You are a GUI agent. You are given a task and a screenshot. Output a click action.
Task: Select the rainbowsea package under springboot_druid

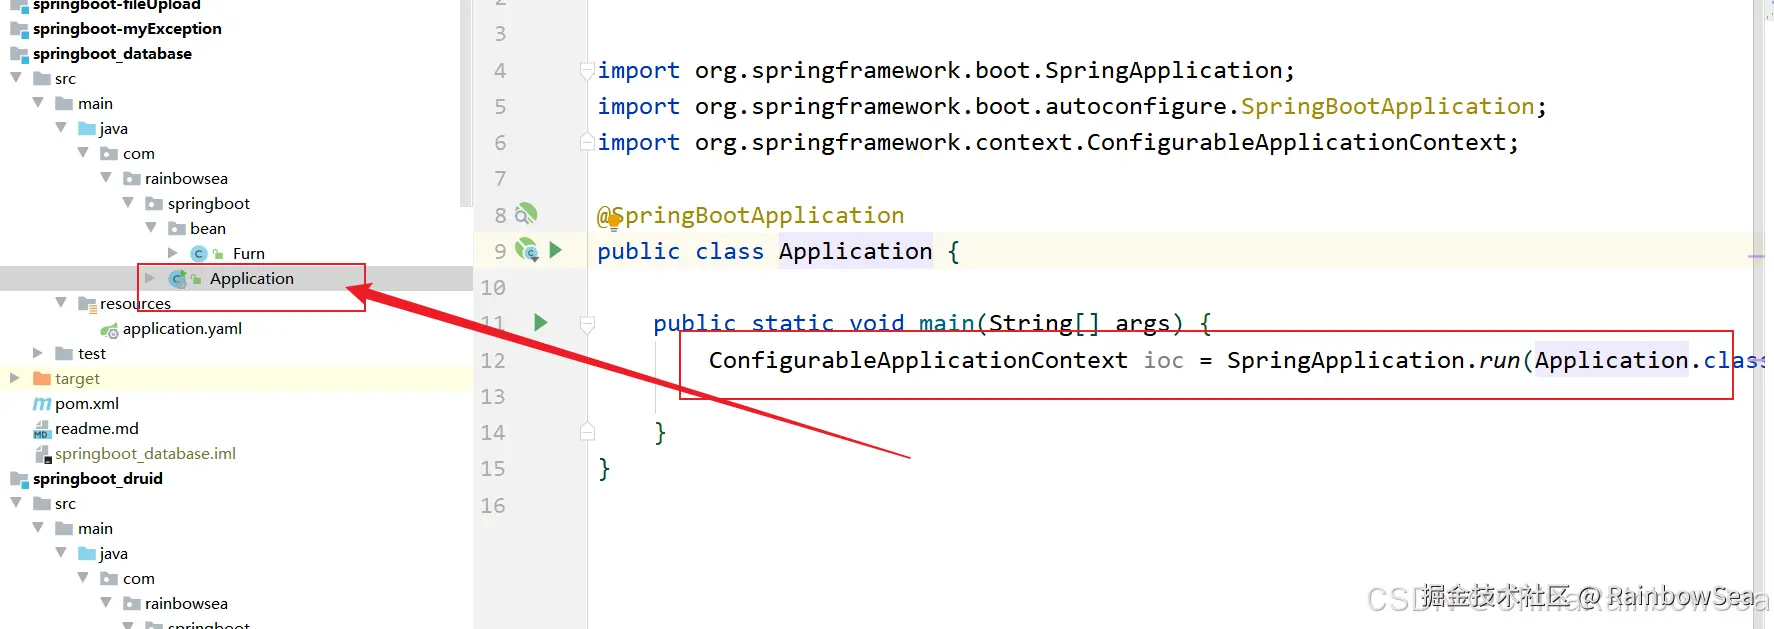(186, 604)
